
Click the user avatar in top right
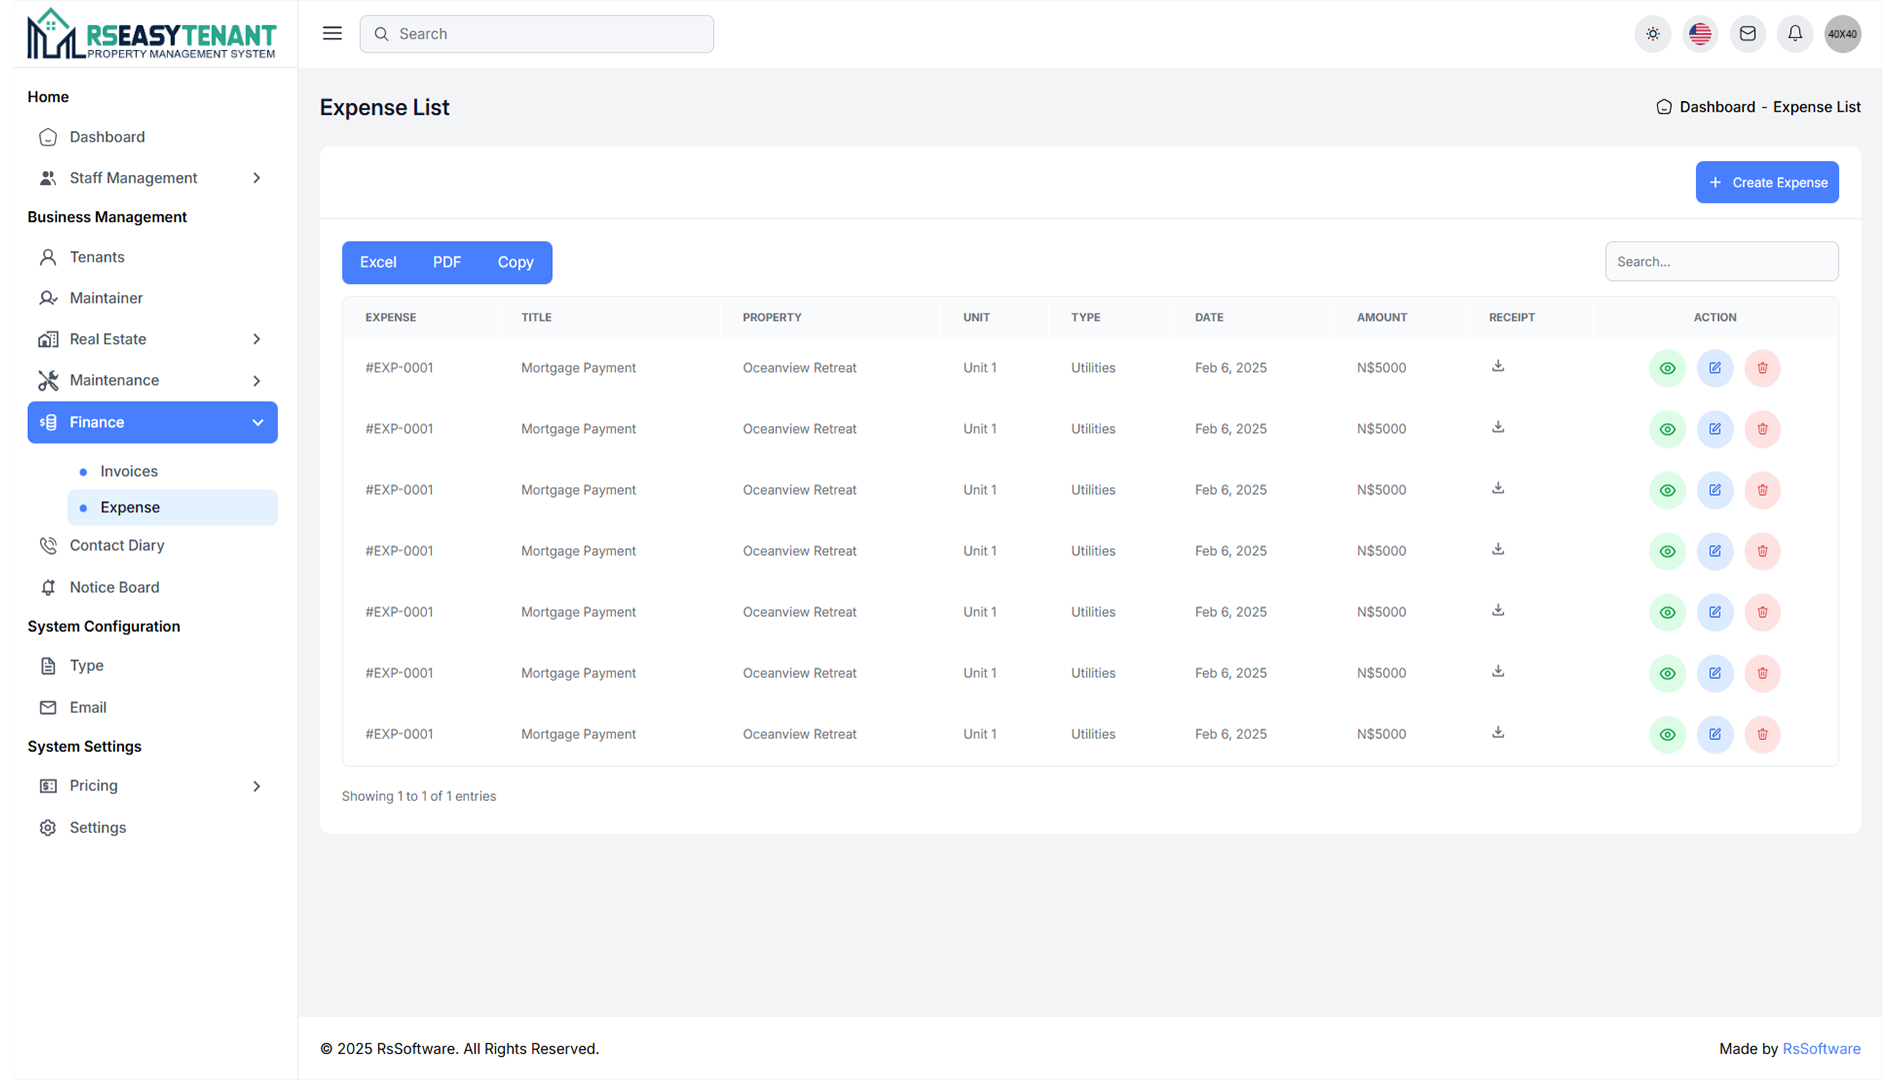click(x=1842, y=34)
